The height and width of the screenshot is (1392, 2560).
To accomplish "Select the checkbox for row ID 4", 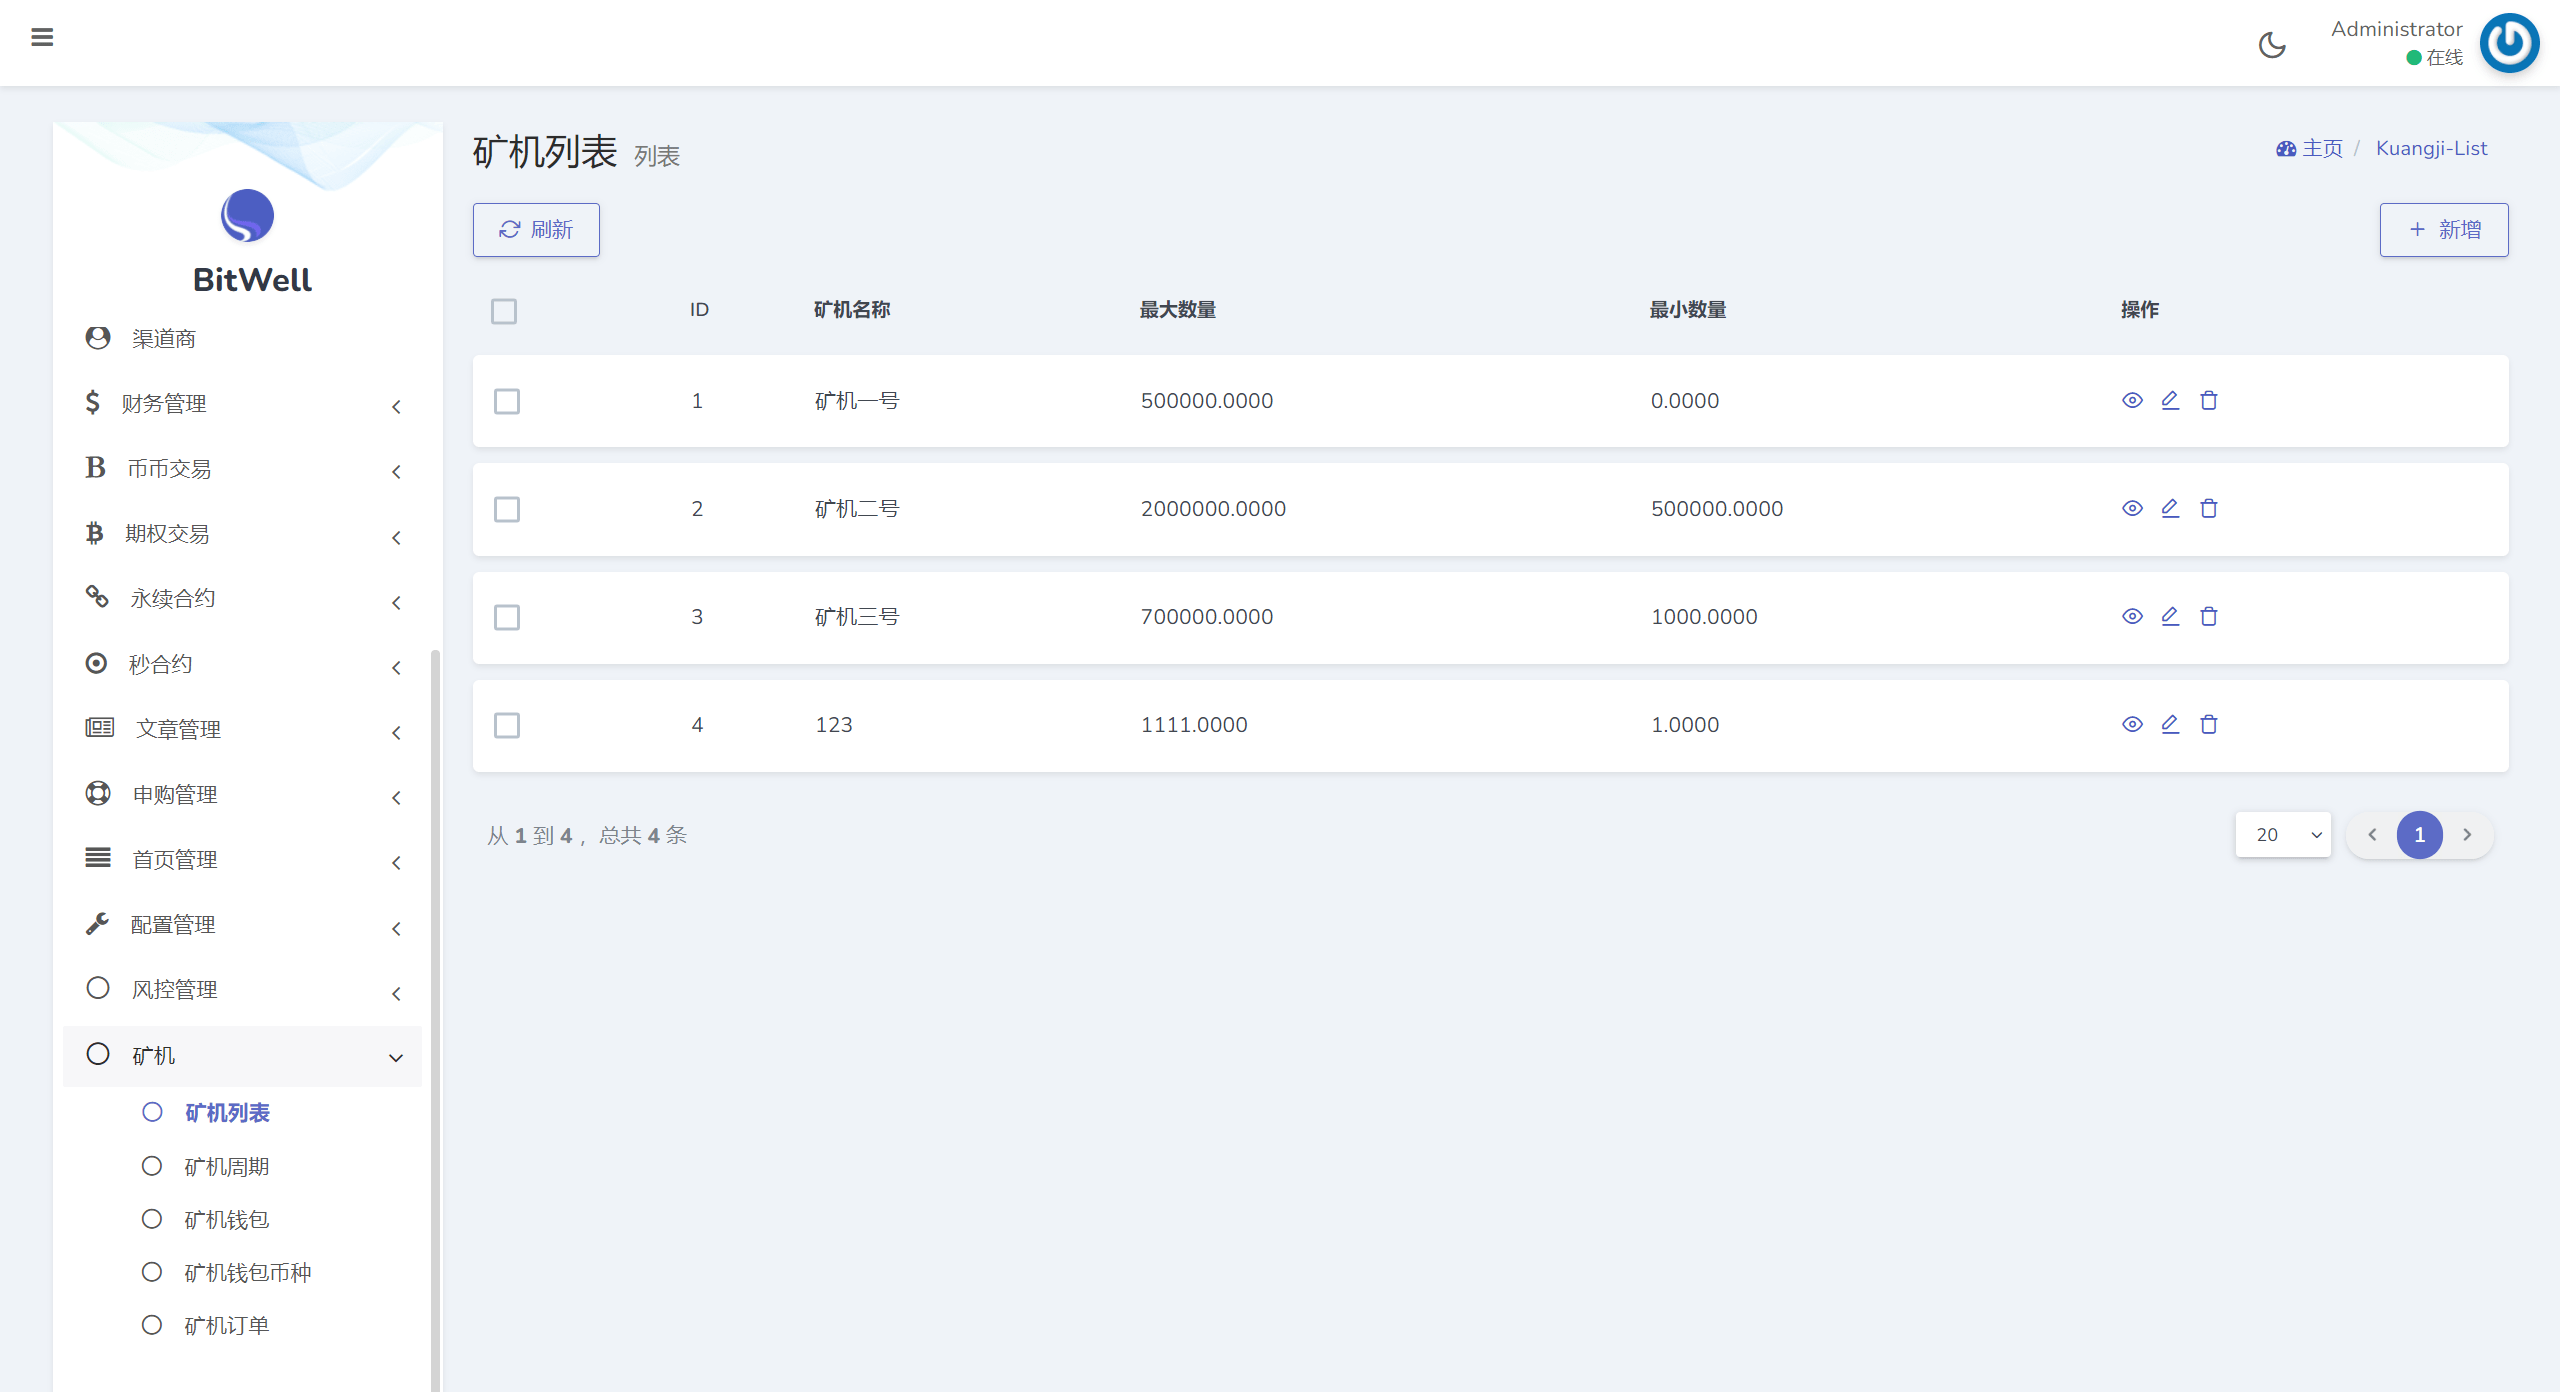I will (x=507, y=725).
